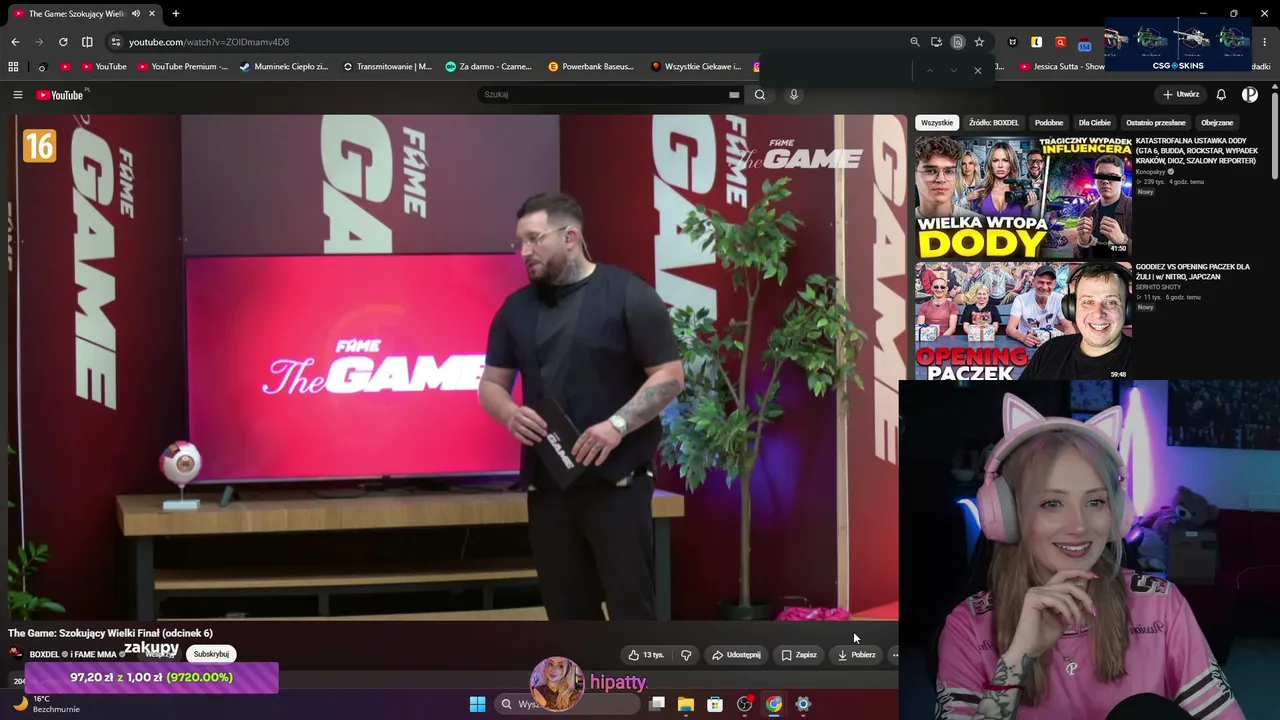The image size is (1280, 720).
Task: Click the Utwórz create button
Action: tap(1181, 95)
